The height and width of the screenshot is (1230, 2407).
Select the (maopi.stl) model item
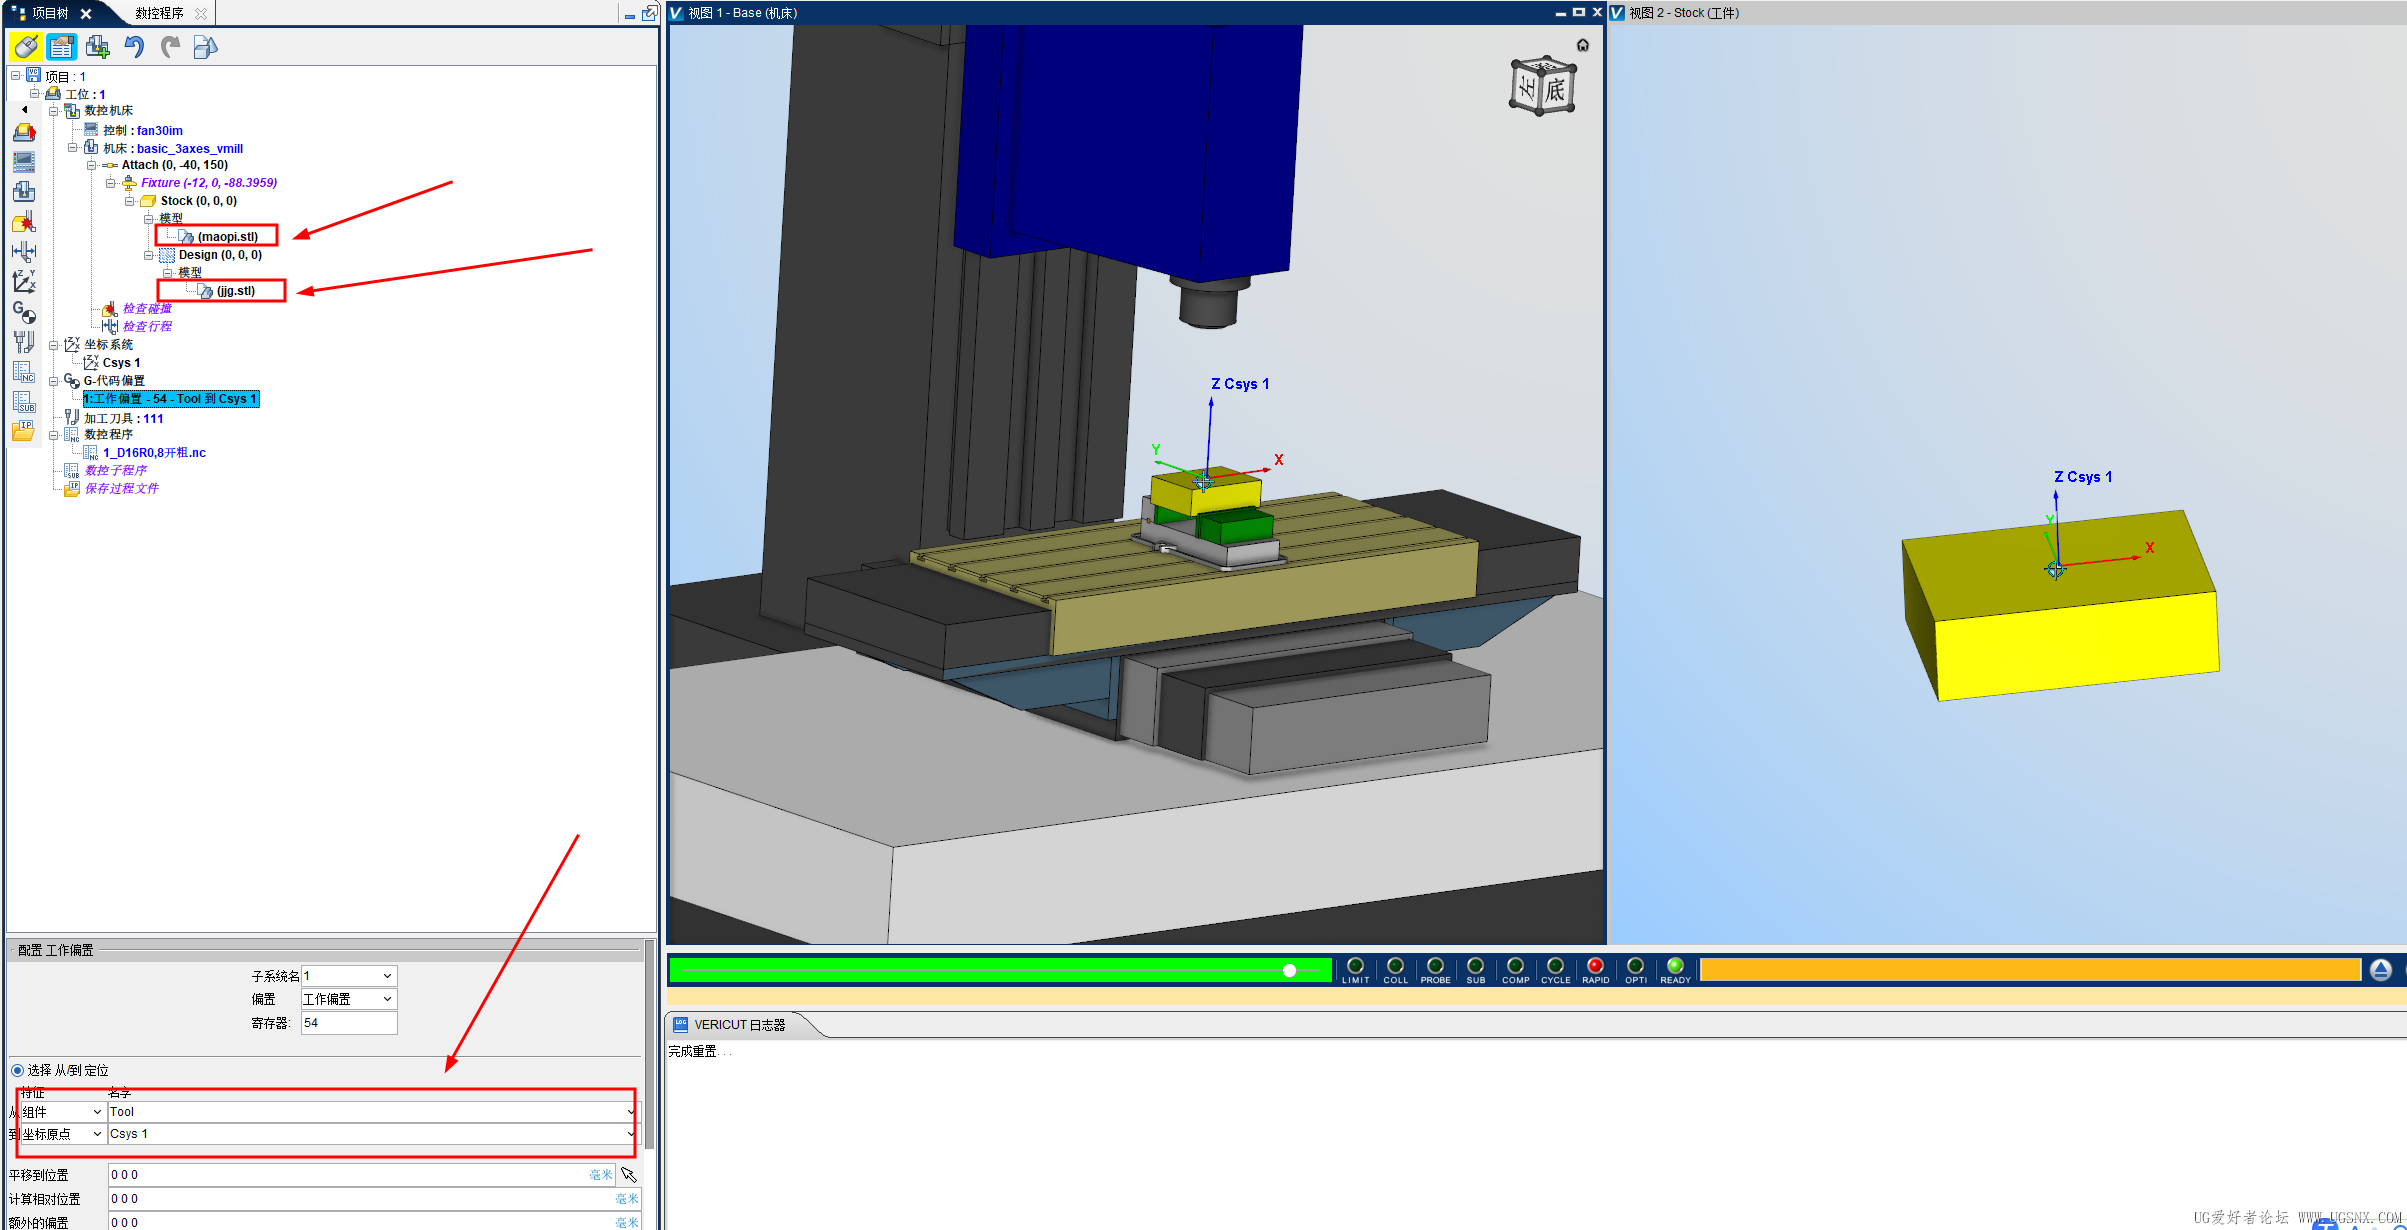coord(228,237)
